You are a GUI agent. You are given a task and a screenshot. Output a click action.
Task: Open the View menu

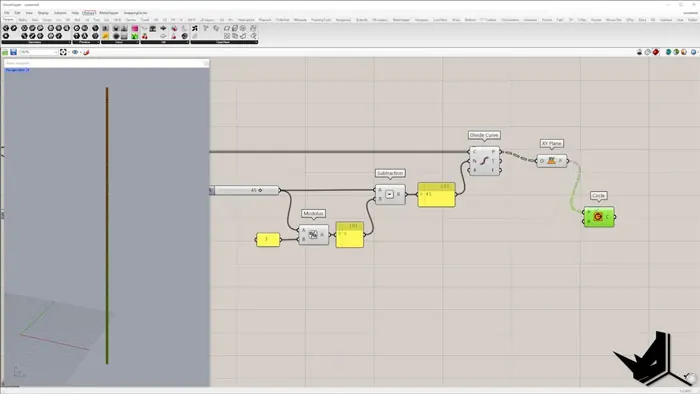coord(29,13)
